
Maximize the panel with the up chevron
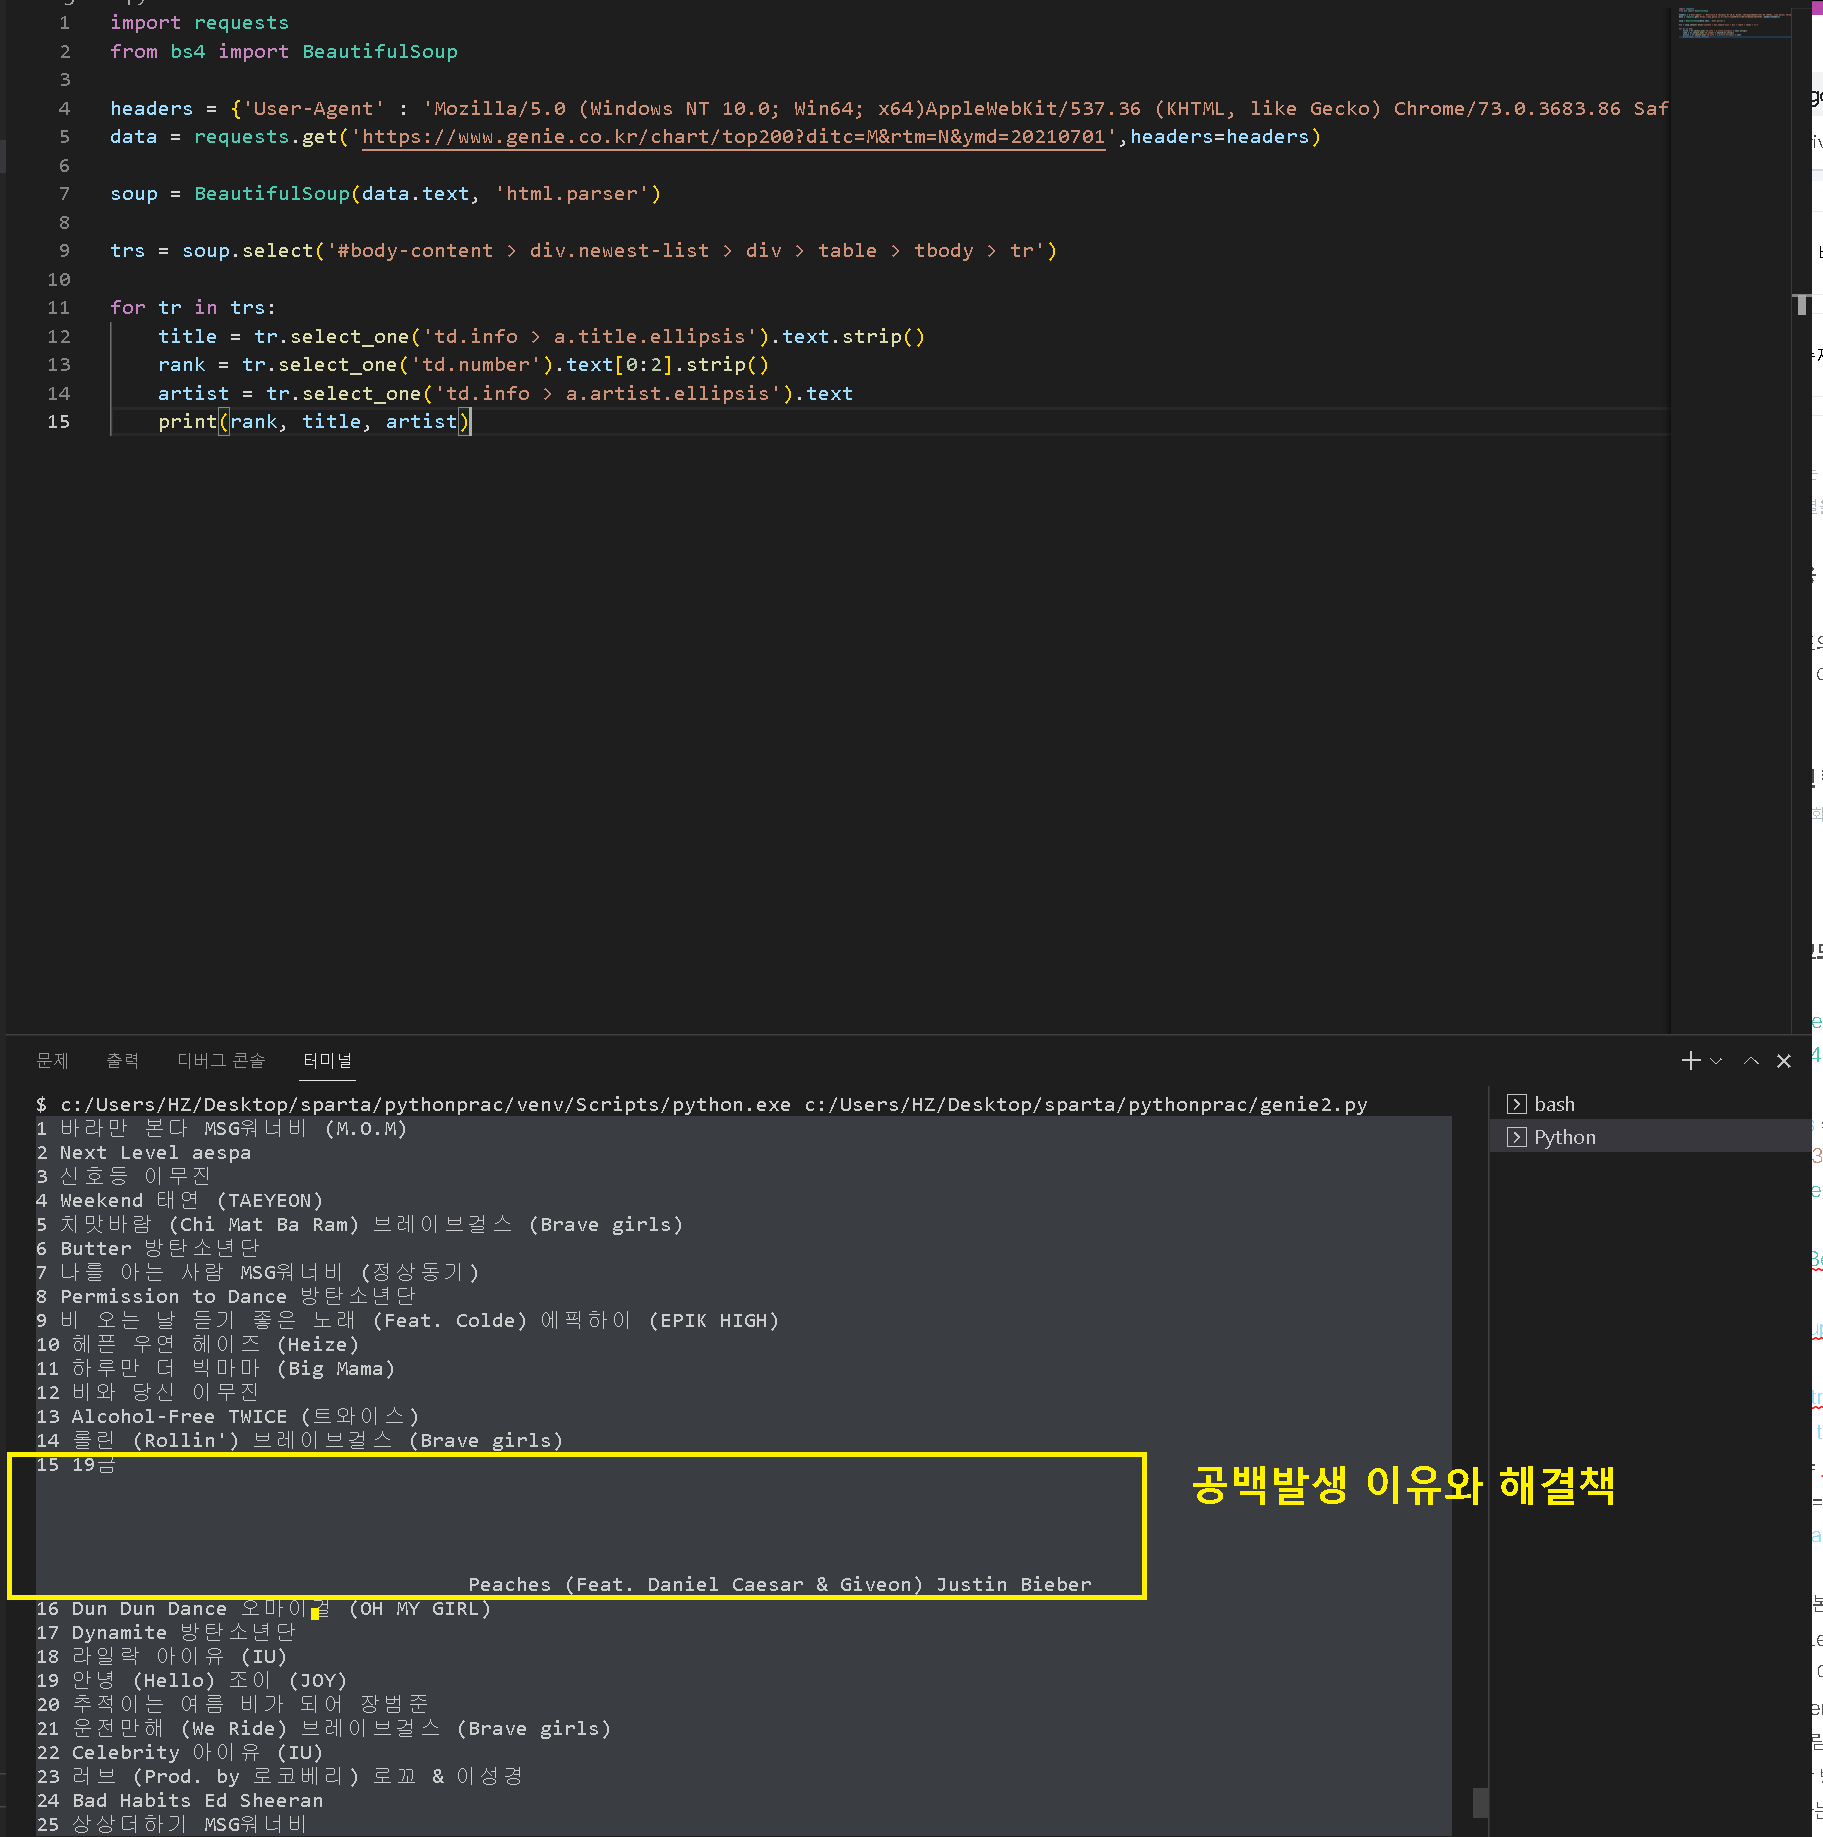click(x=1751, y=1061)
